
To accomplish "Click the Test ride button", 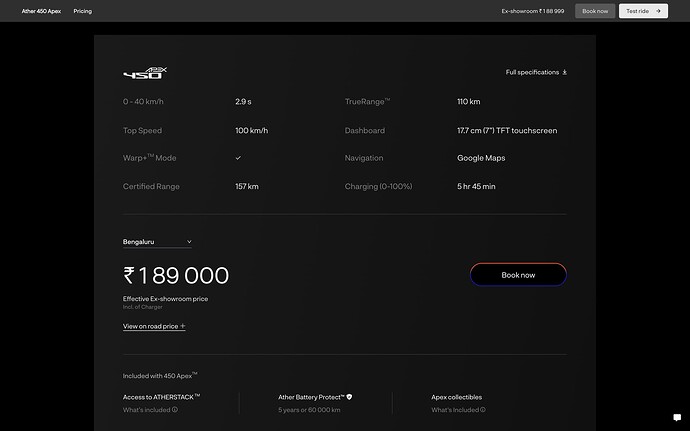I will tap(643, 11).
